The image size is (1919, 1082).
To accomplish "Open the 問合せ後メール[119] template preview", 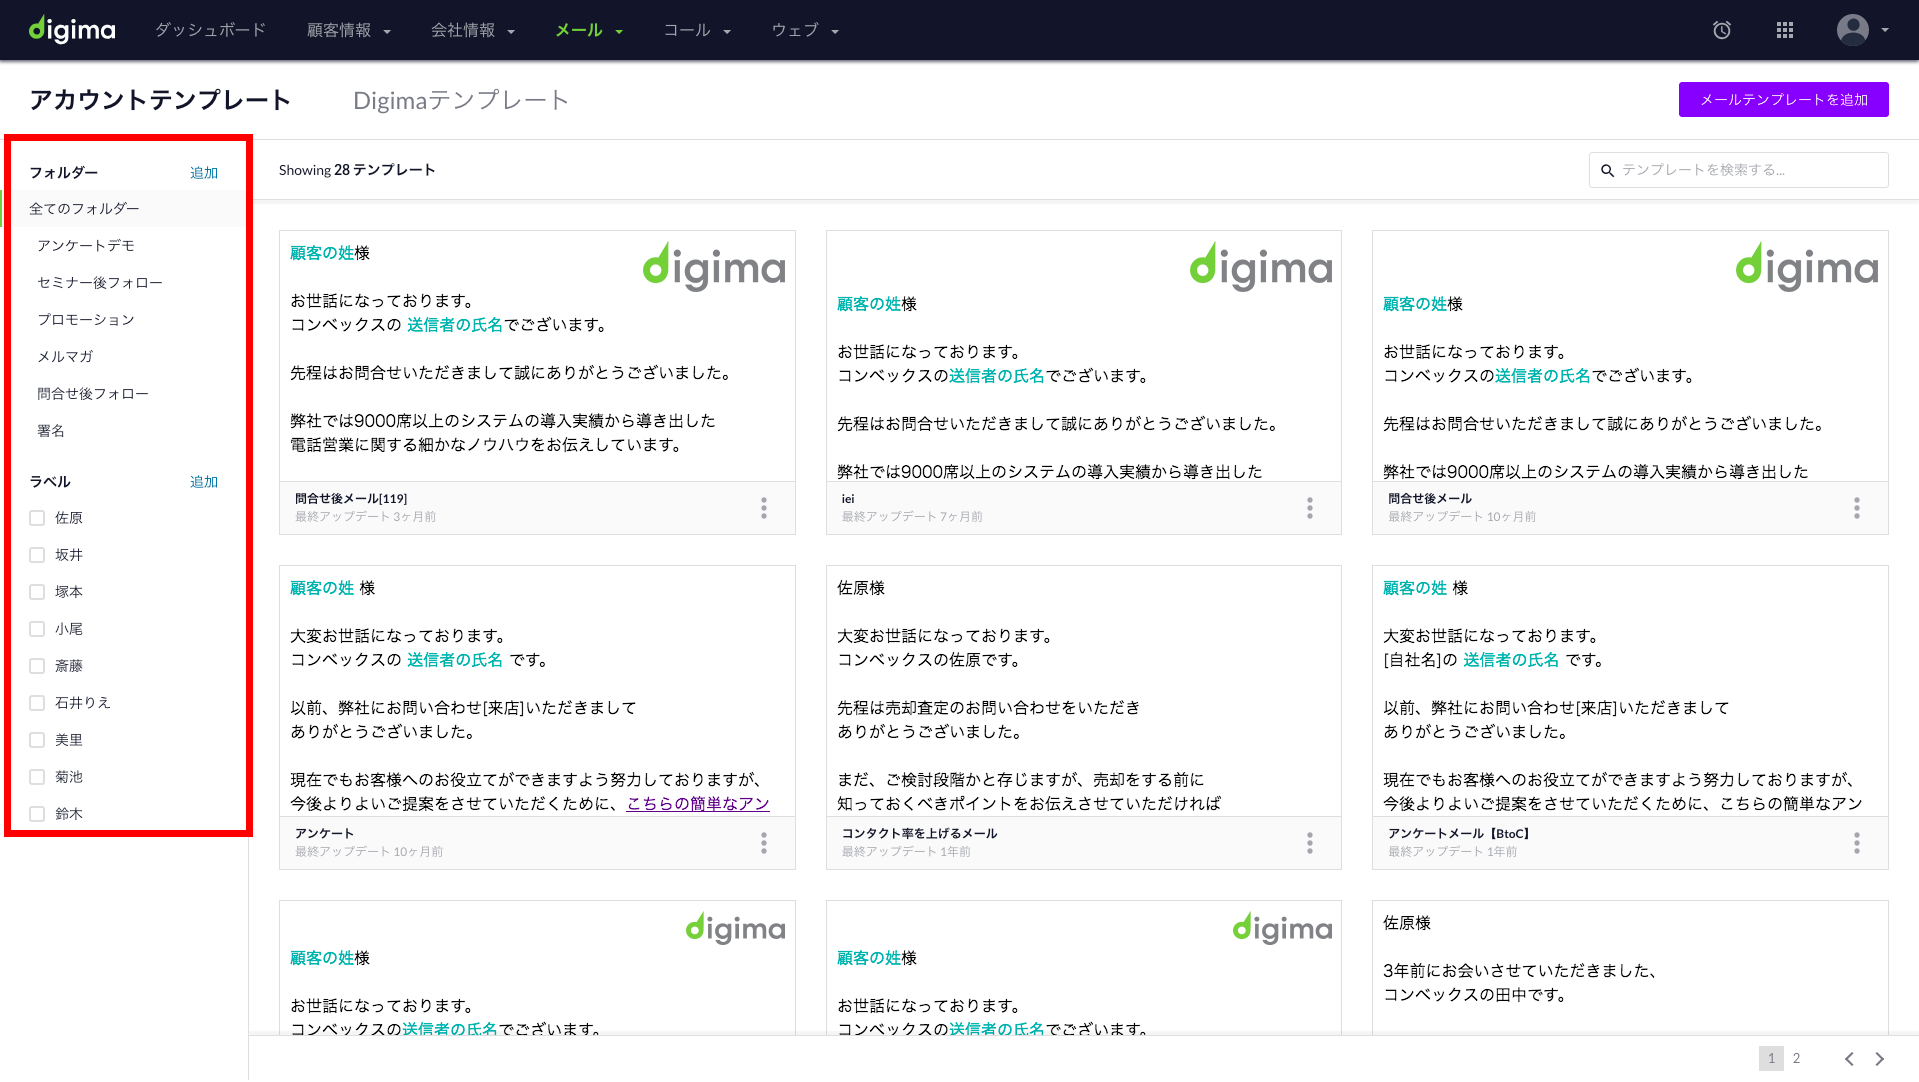I will 537,357.
